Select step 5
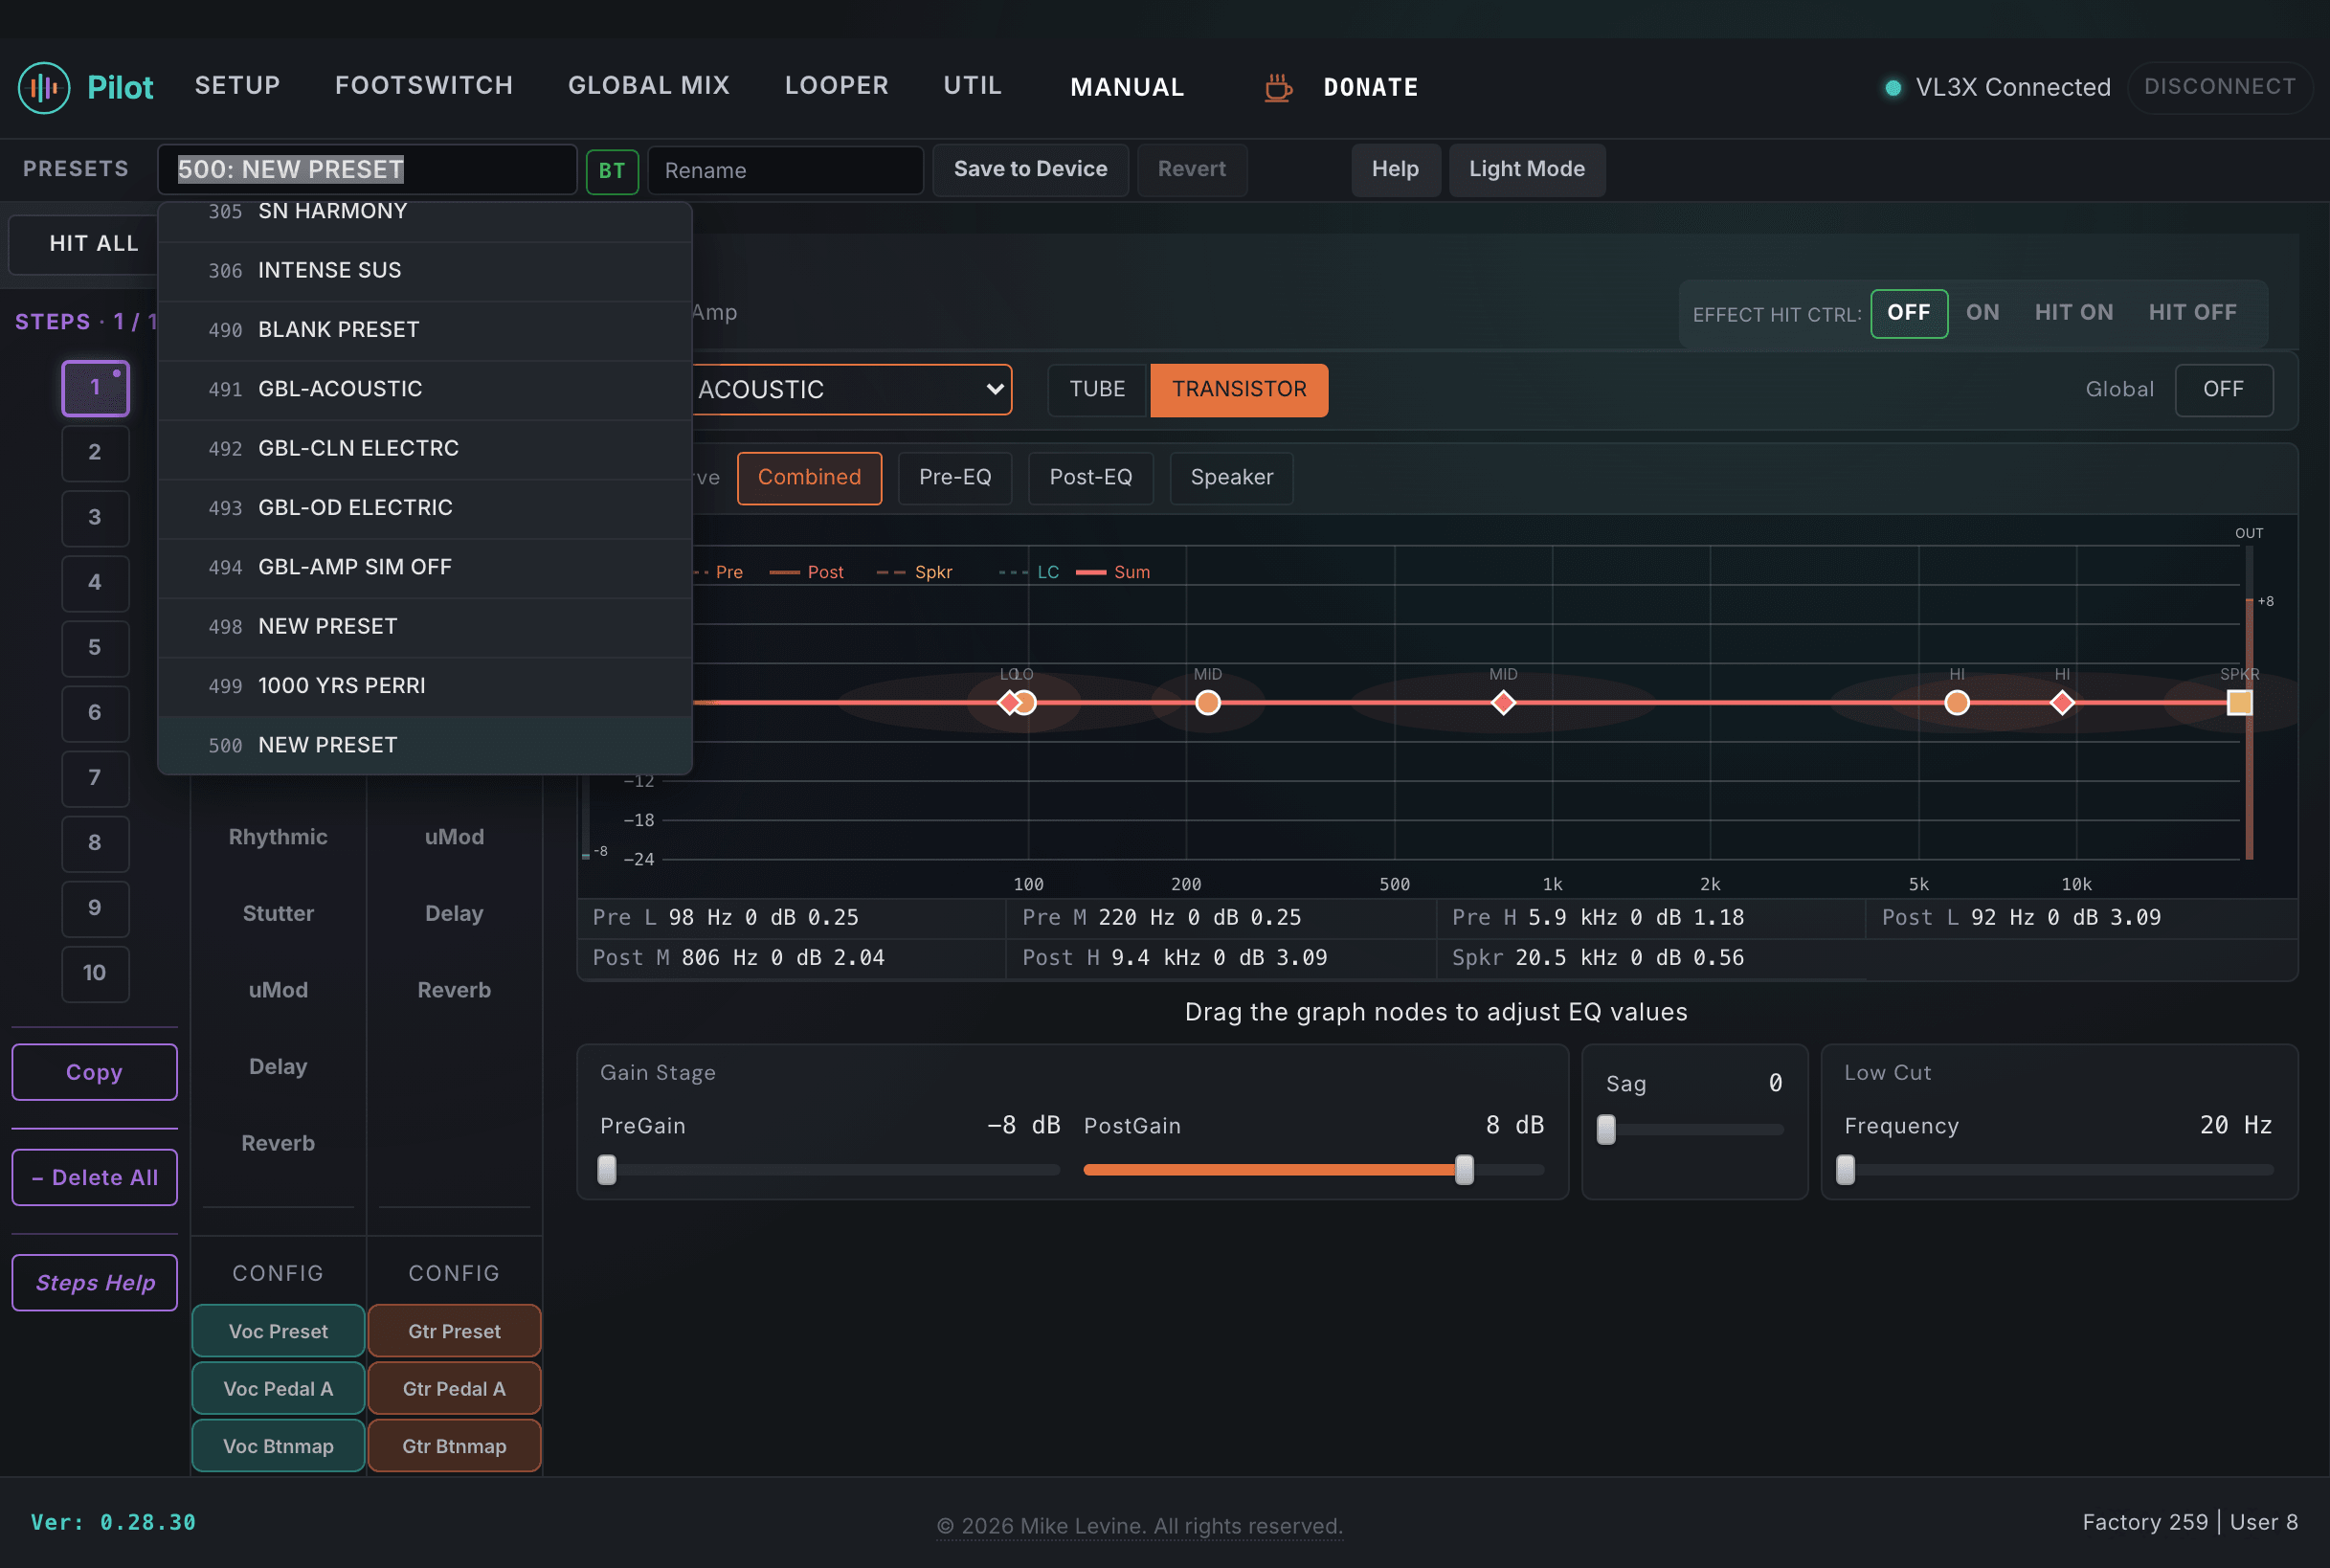This screenshot has height=1568, width=2330. (x=95, y=648)
